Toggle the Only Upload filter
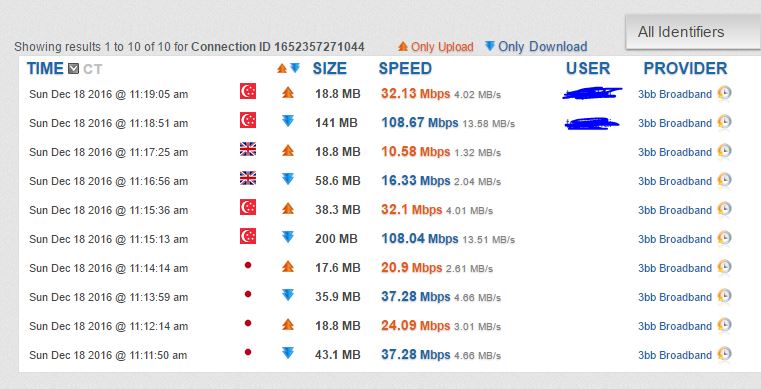761x389 pixels. pos(435,47)
